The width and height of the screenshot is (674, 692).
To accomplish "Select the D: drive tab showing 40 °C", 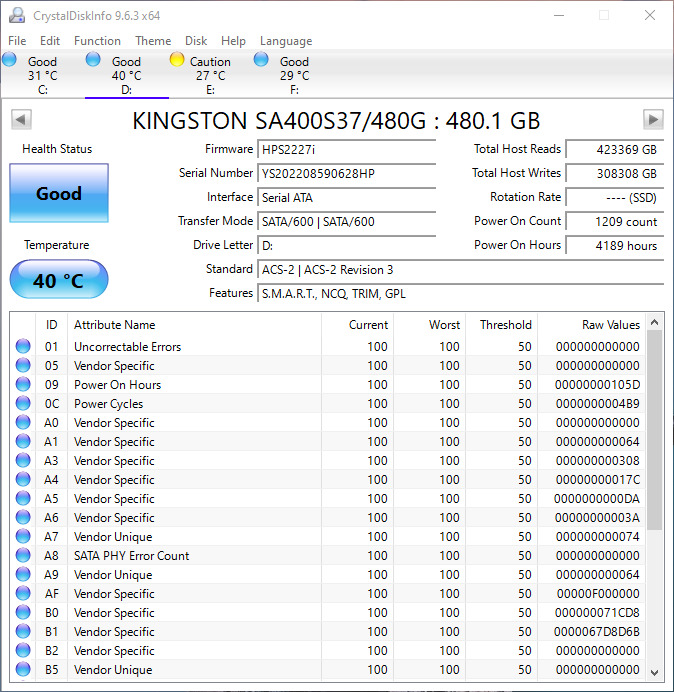I will point(126,75).
